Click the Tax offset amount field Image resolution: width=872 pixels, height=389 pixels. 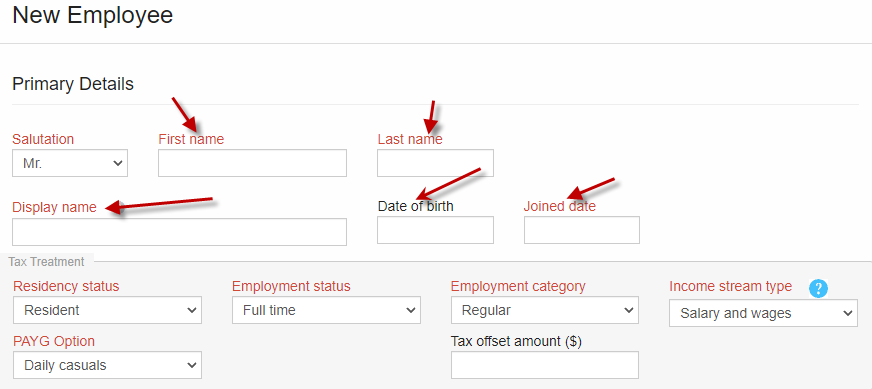[x=545, y=365]
